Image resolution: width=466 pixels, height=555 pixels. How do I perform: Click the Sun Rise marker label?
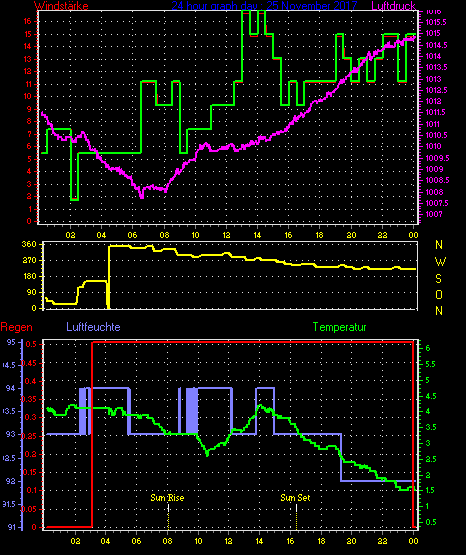click(167, 498)
